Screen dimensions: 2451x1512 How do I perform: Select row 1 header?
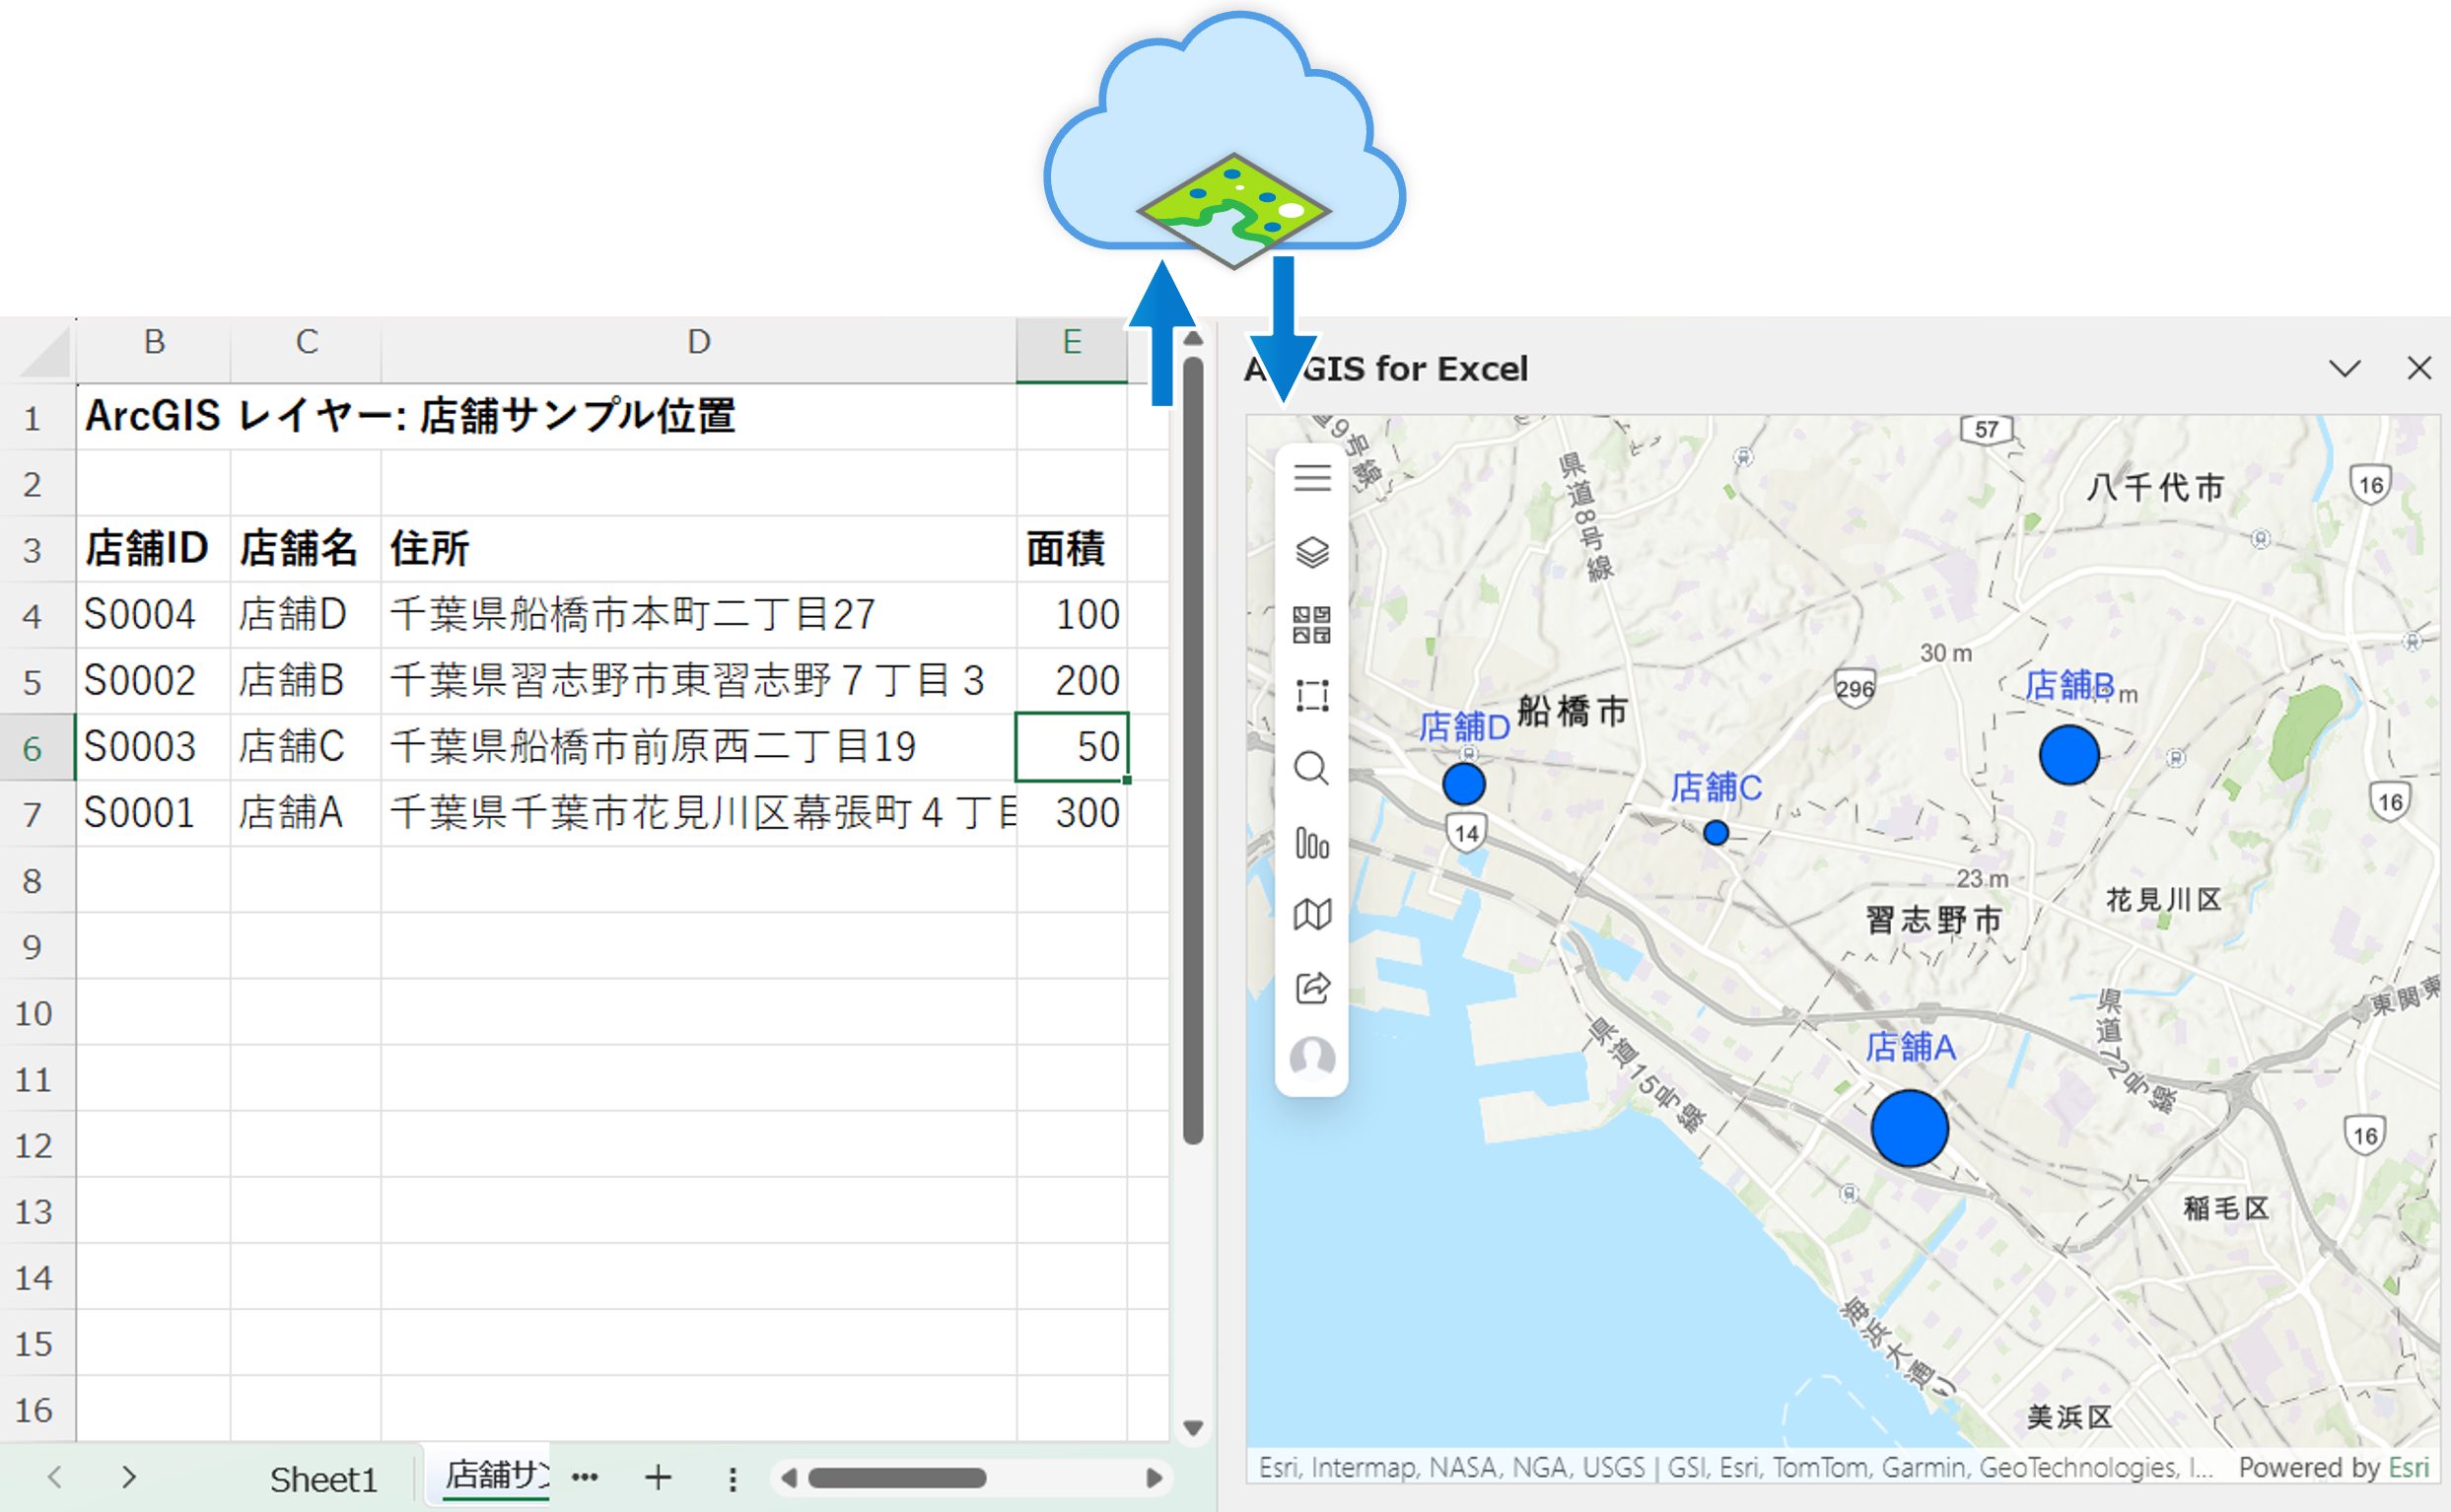pos(36,417)
